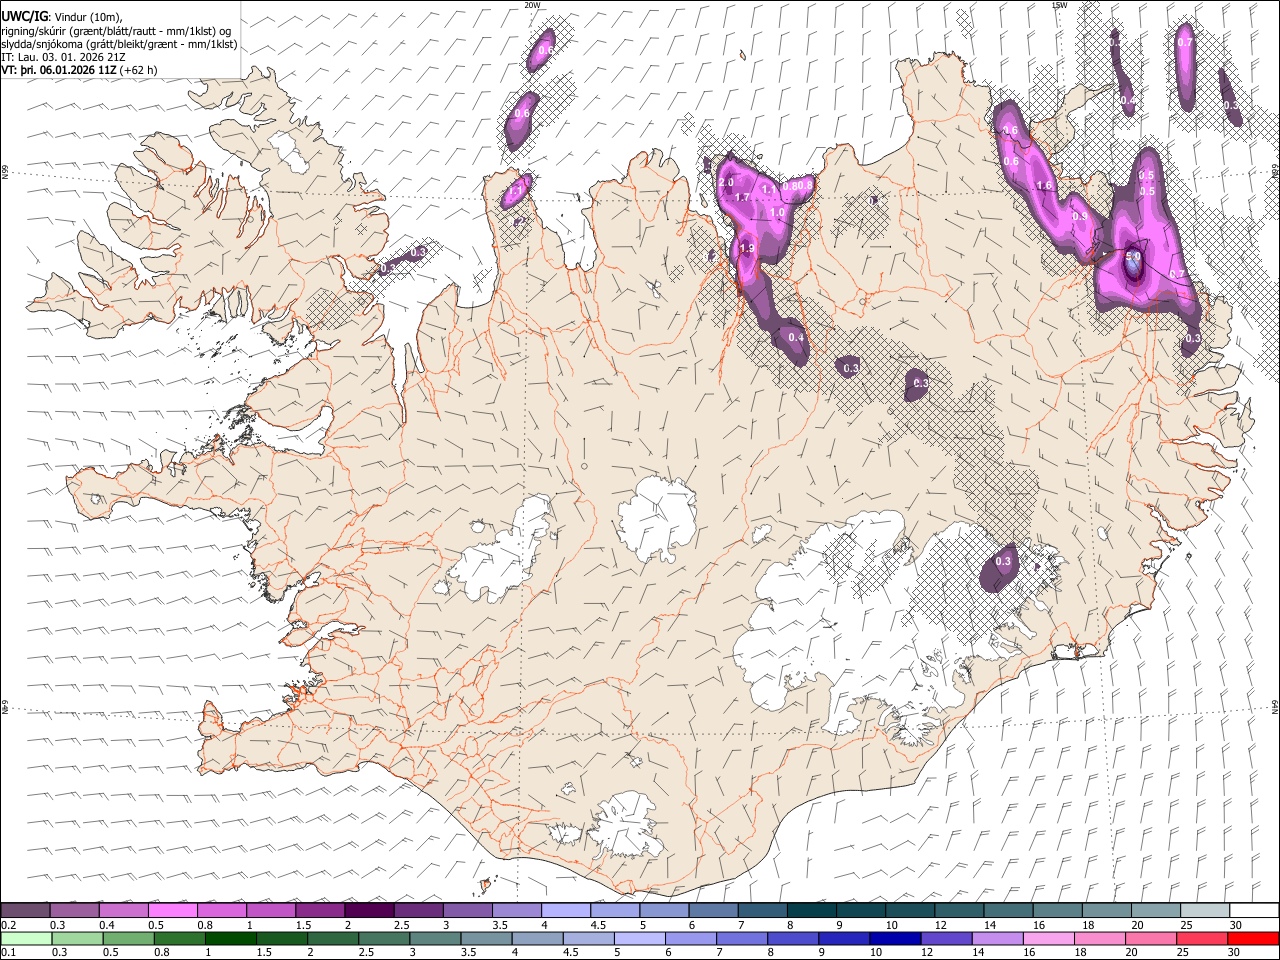Viewport: 1280px width, 960px height.
Task: Pick the darkest purple legend swatch between 2 and 2.5
Action: (x=369, y=911)
